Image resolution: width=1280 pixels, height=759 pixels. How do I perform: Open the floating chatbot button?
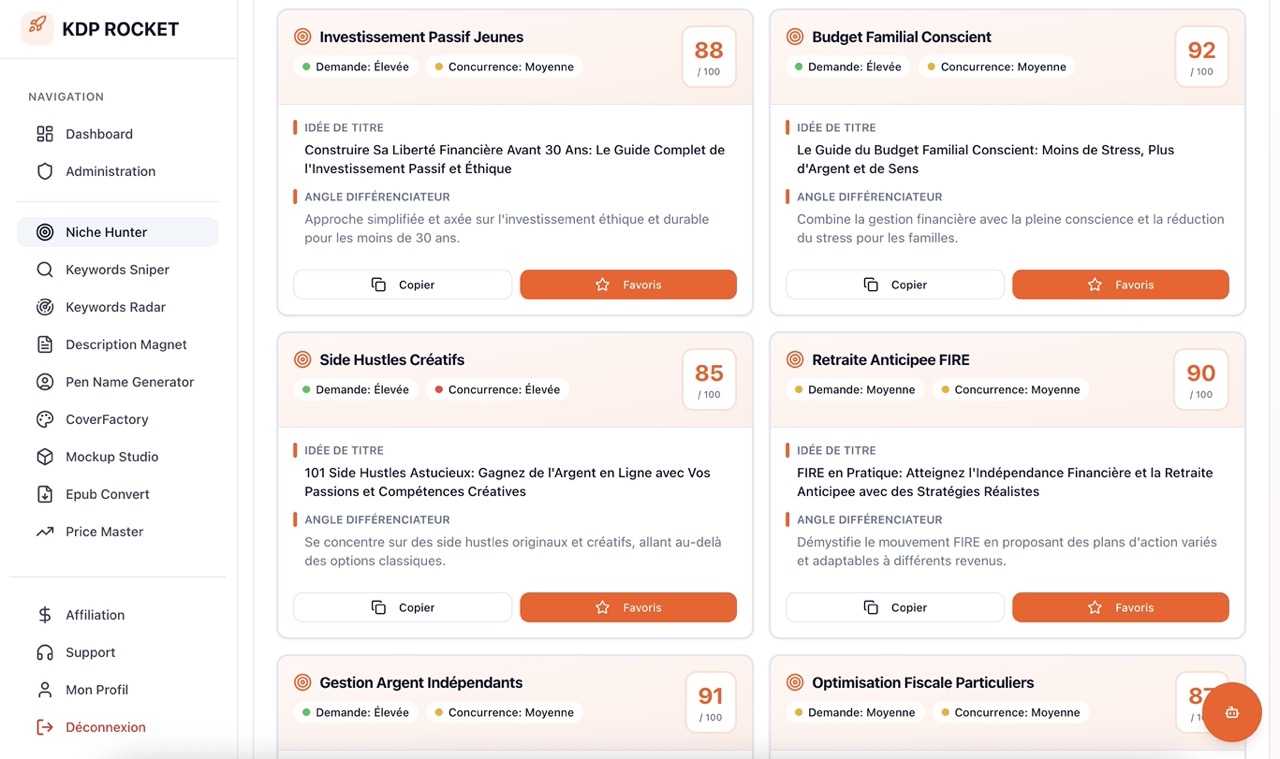tap(1231, 712)
